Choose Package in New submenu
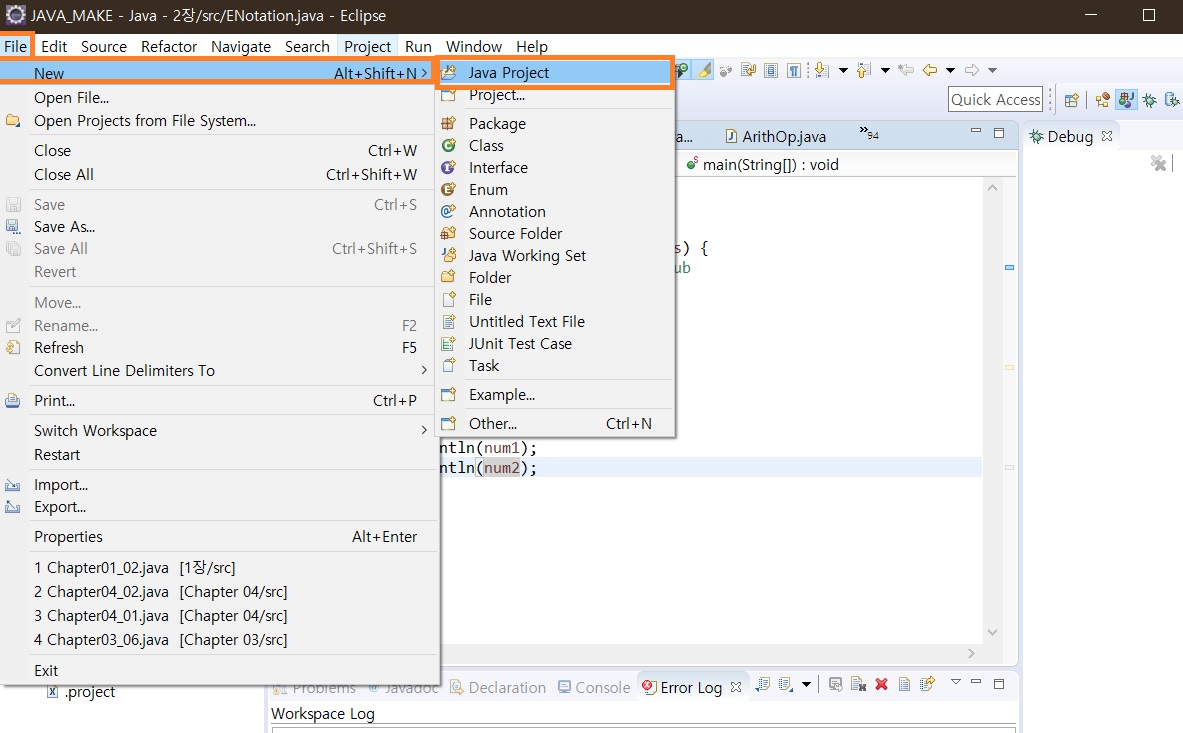Screen dimensions: 1183x733 [555, 123]
